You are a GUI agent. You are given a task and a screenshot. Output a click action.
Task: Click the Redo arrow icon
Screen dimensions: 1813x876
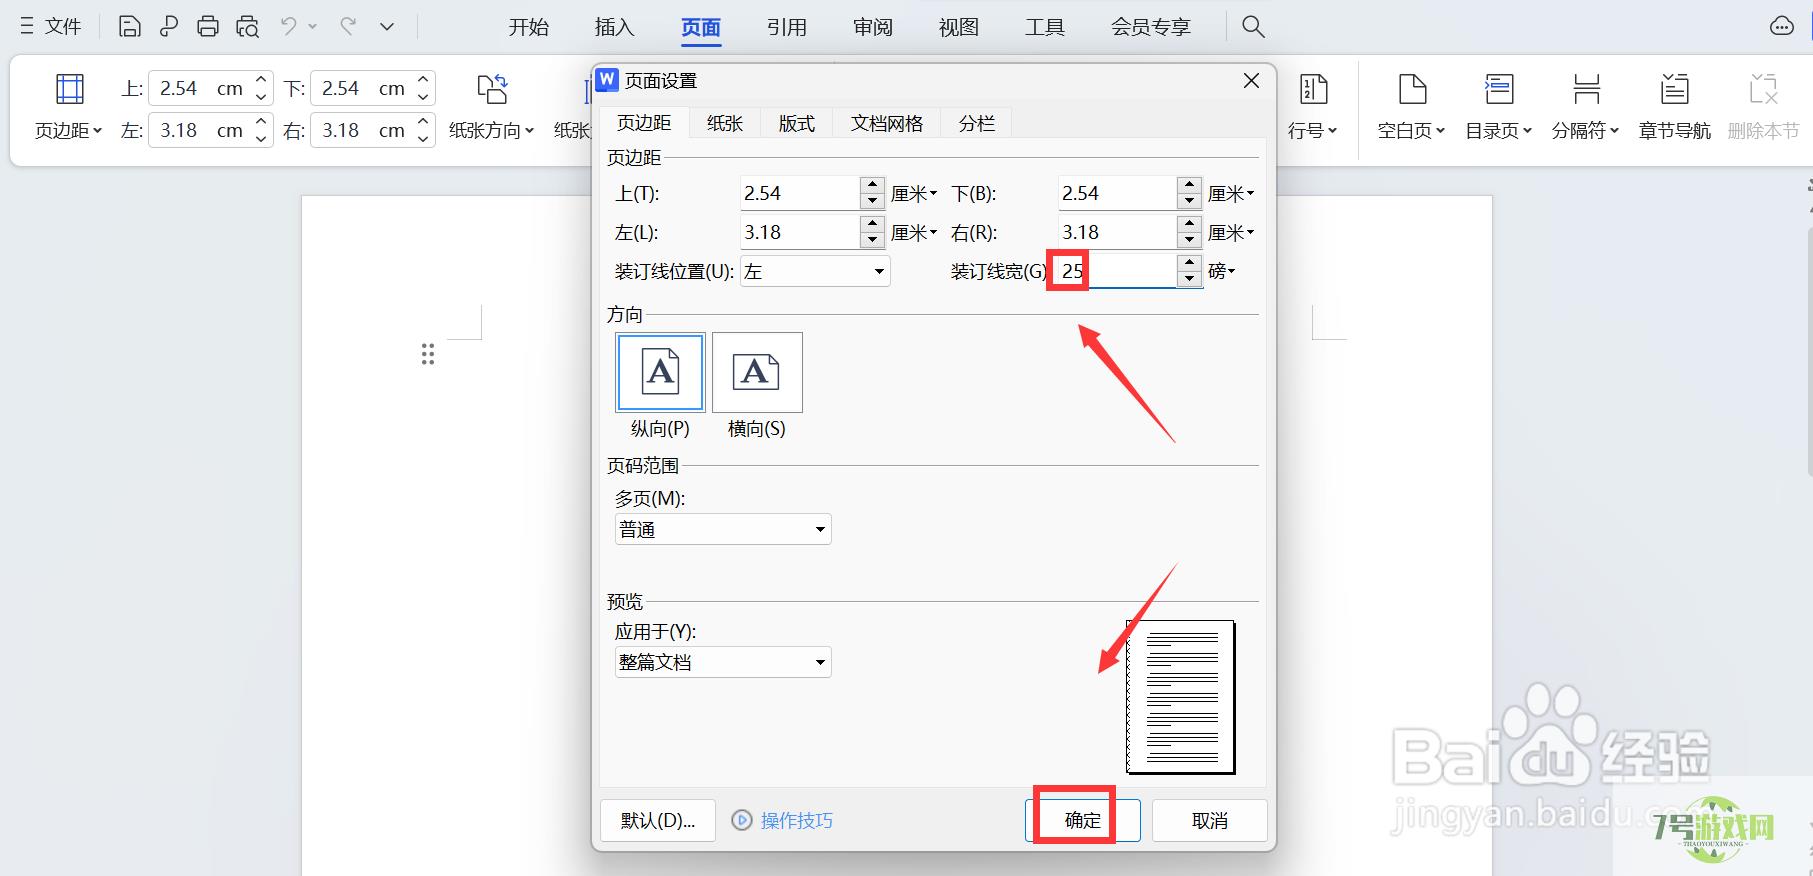tap(348, 27)
